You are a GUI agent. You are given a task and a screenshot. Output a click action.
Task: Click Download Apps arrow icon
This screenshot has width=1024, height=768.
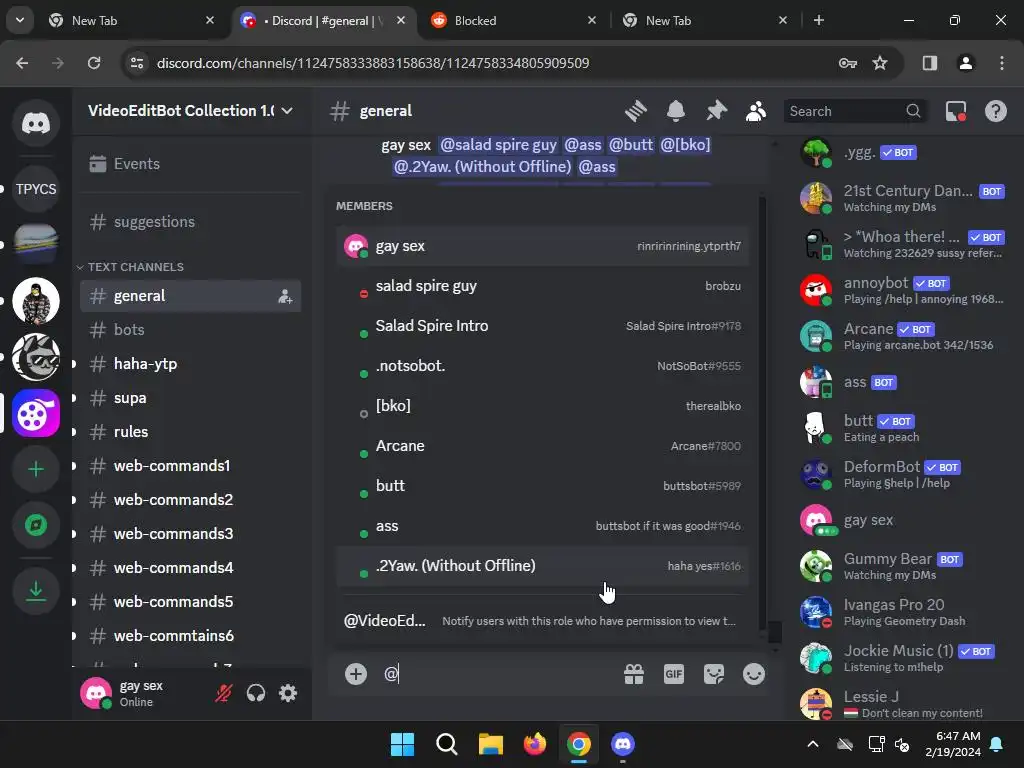click(36, 591)
